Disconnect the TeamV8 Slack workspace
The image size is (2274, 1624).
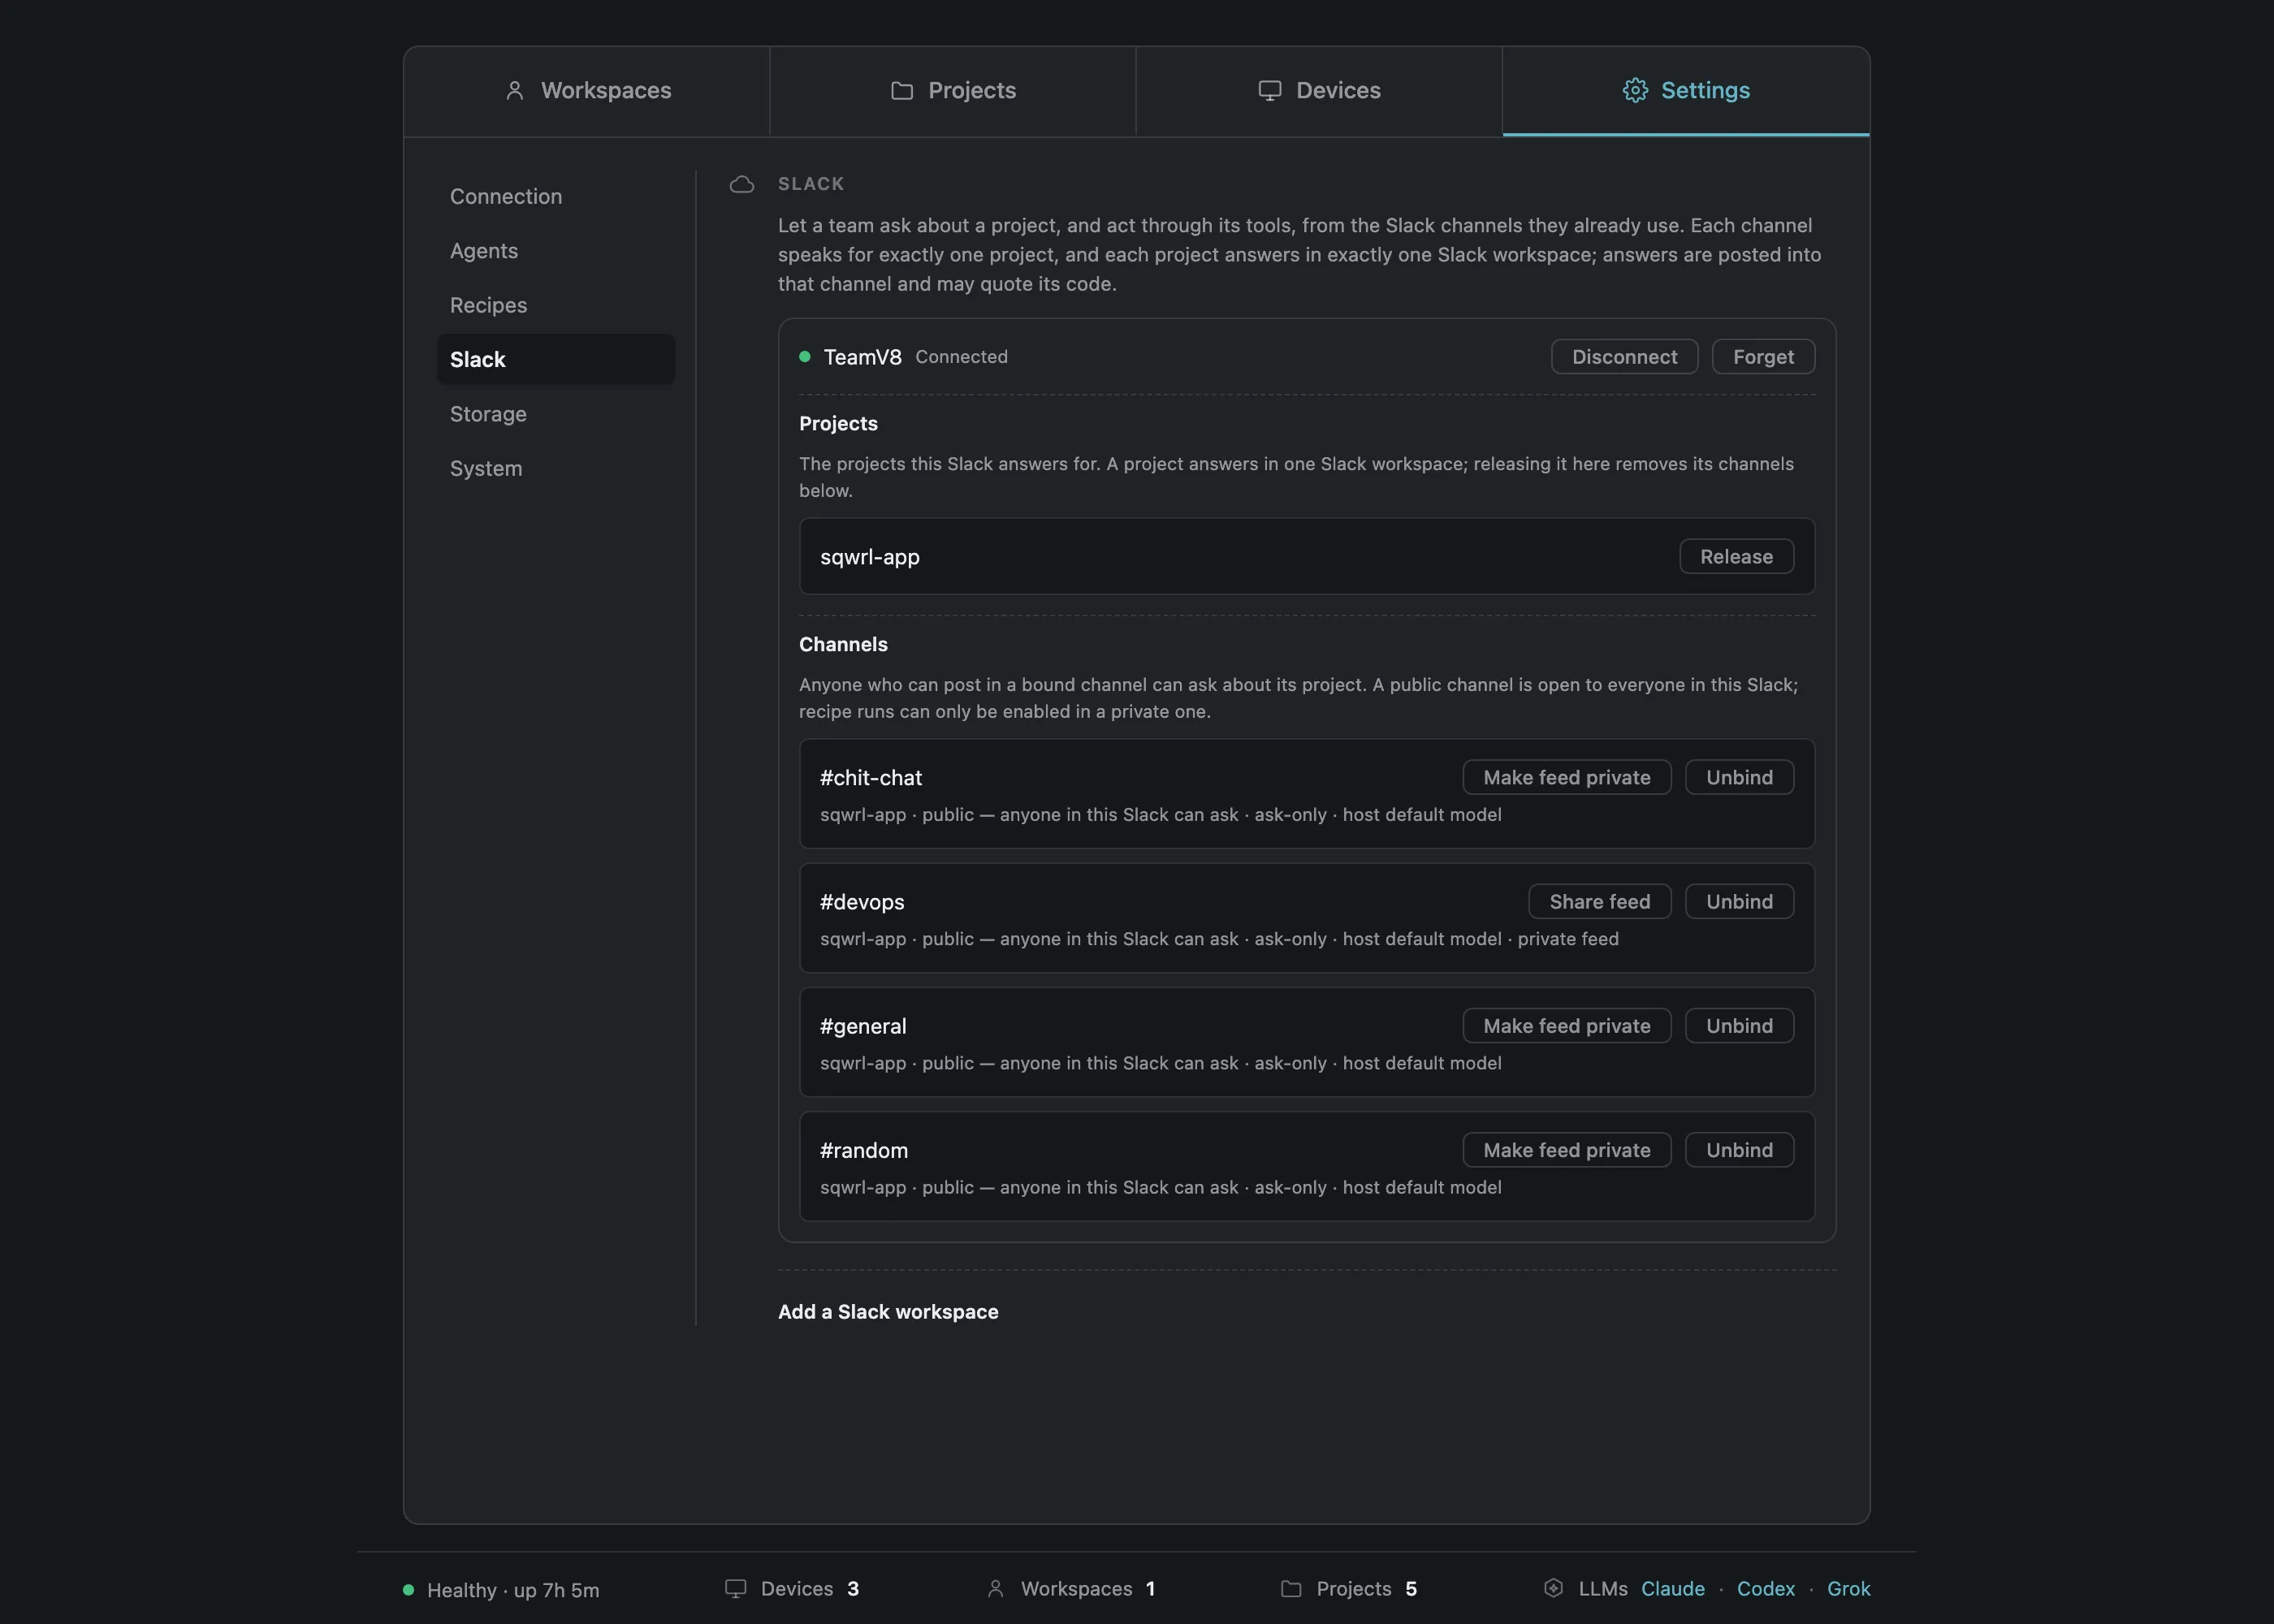point(1624,357)
